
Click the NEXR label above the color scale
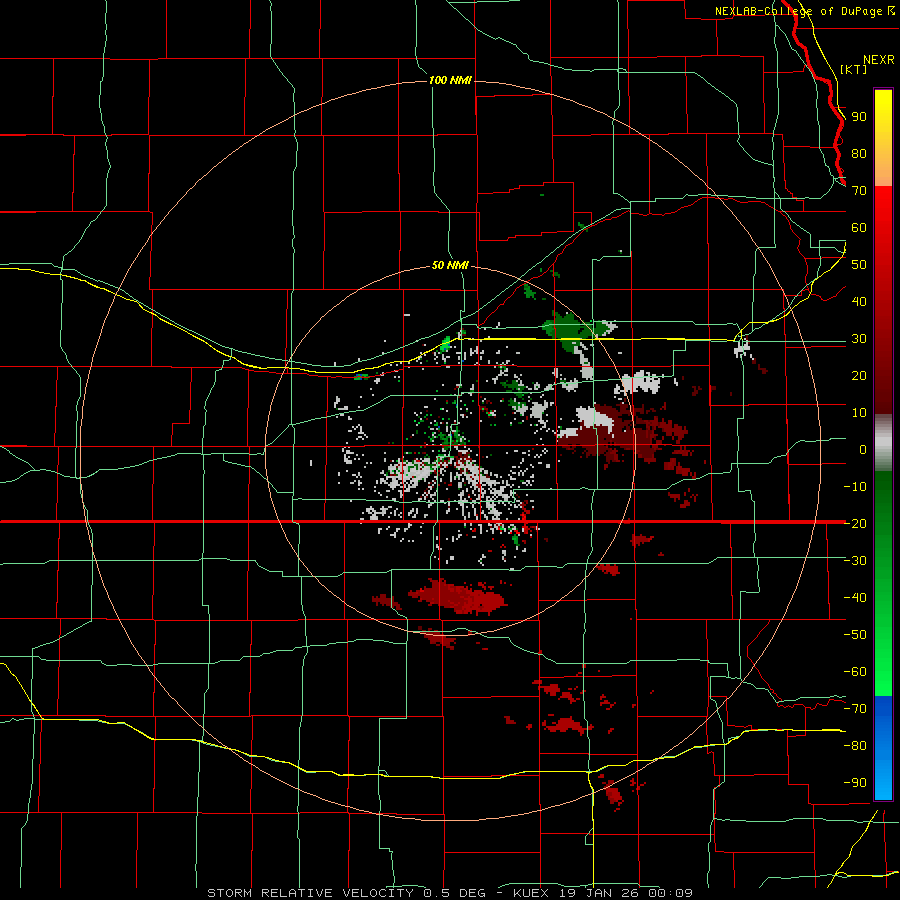[879, 60]
